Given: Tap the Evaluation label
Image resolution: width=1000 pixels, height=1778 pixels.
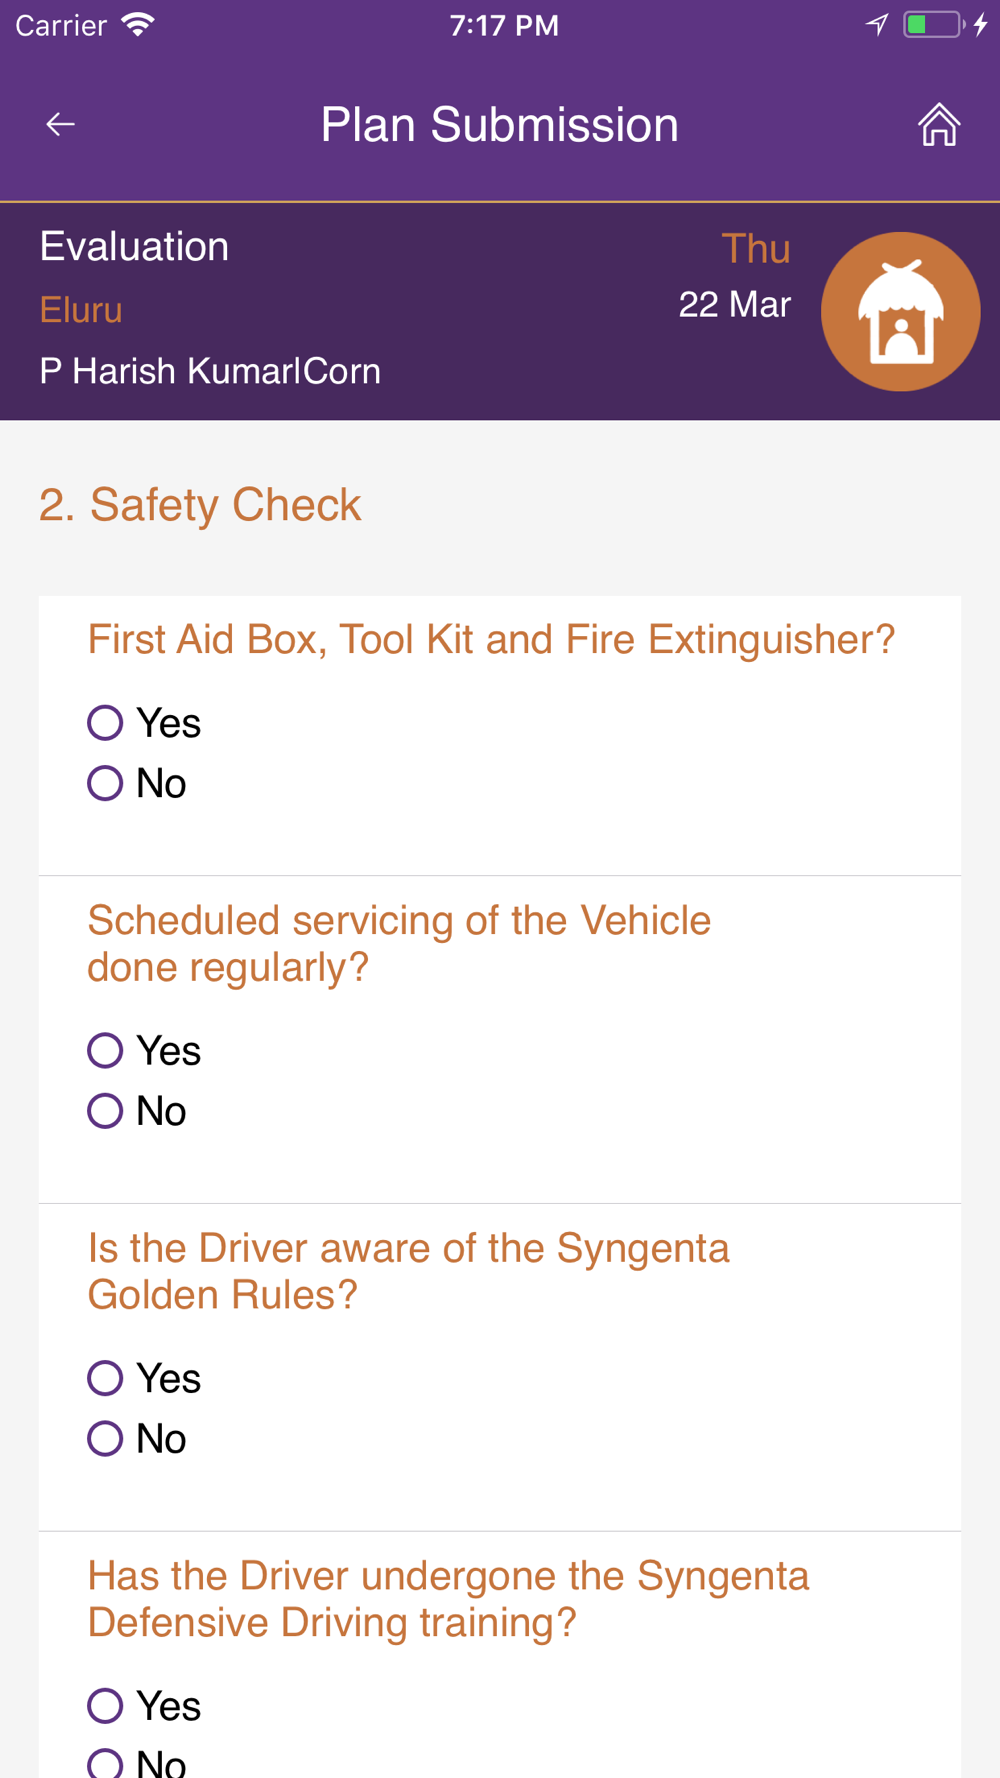Looking at the screenshot, I should [134, 247].
